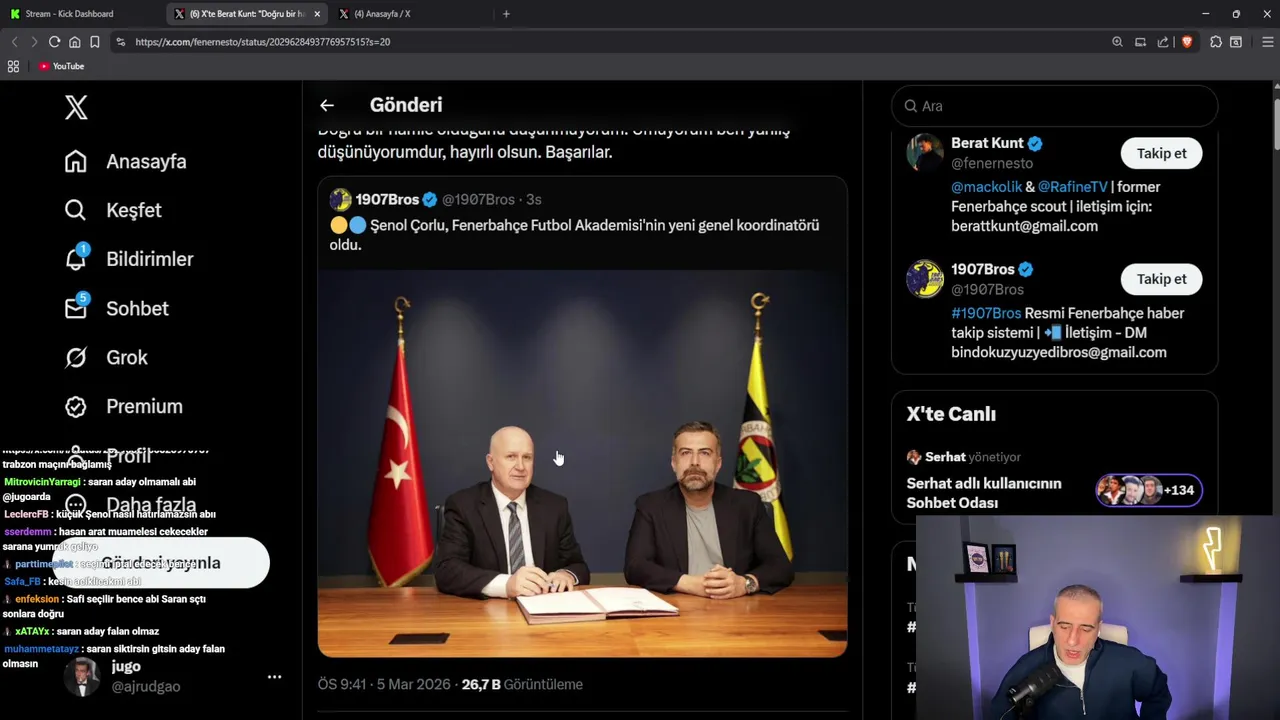The width and height of the screenshot is (1280, 720).
Task: Click the 1907Bros avatar in the quoted post
Action: 340,199
